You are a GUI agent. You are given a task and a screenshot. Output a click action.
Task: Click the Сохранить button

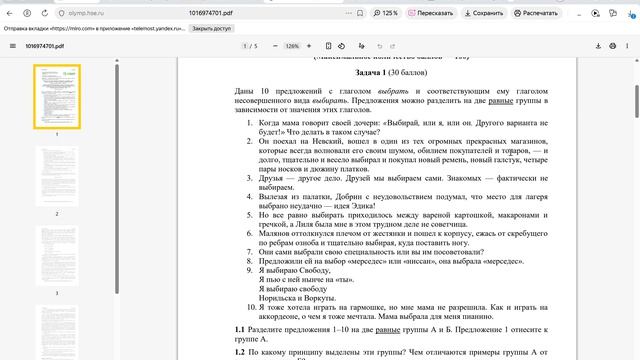484,13
